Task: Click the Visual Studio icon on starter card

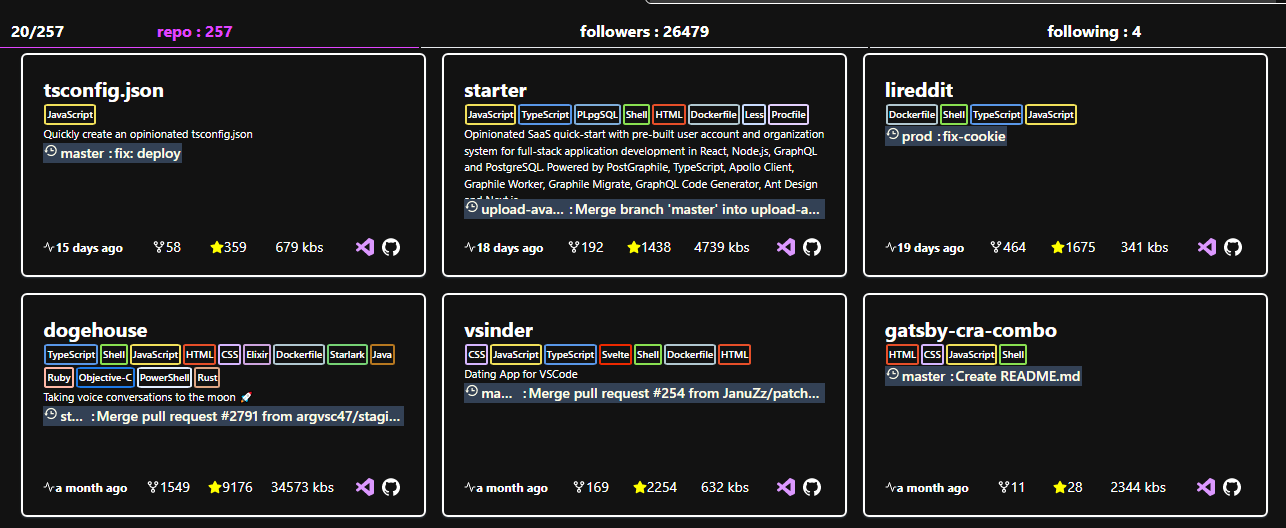Action: click(786, 247)
